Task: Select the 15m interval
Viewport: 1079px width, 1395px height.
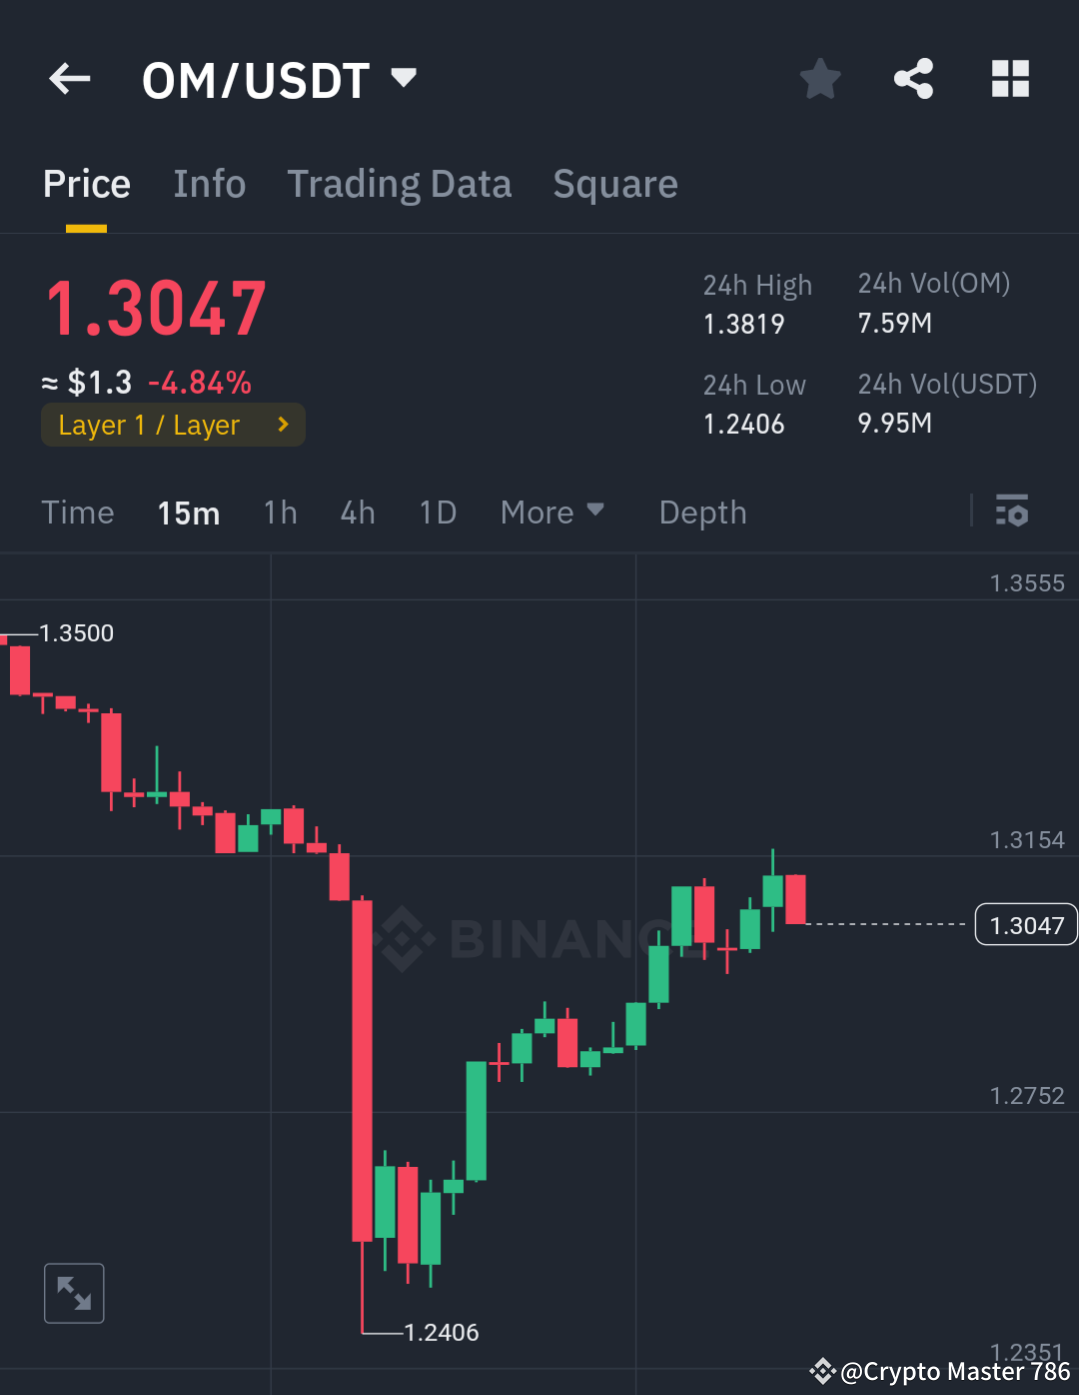Action: tap(188, 512)
